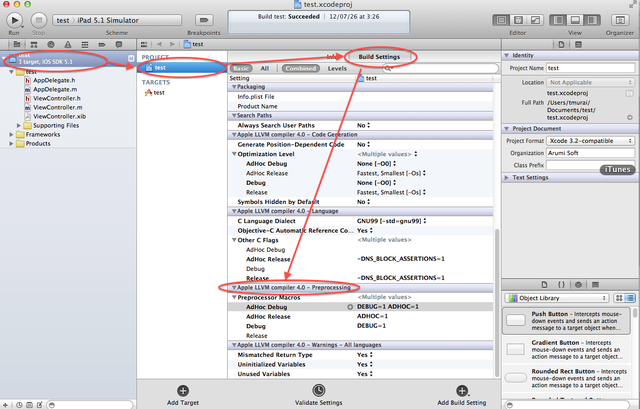Toggle the Navigator pane view button
The image size is (640, 409).
click(x=558, y=20)
